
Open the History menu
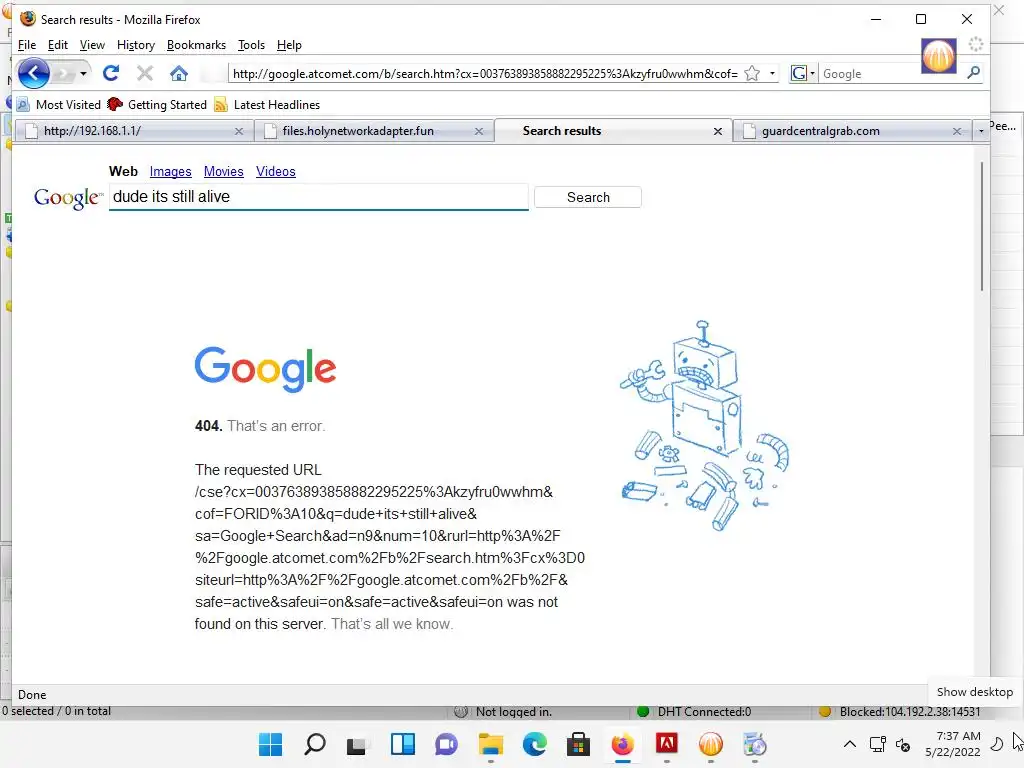[136, 45]
